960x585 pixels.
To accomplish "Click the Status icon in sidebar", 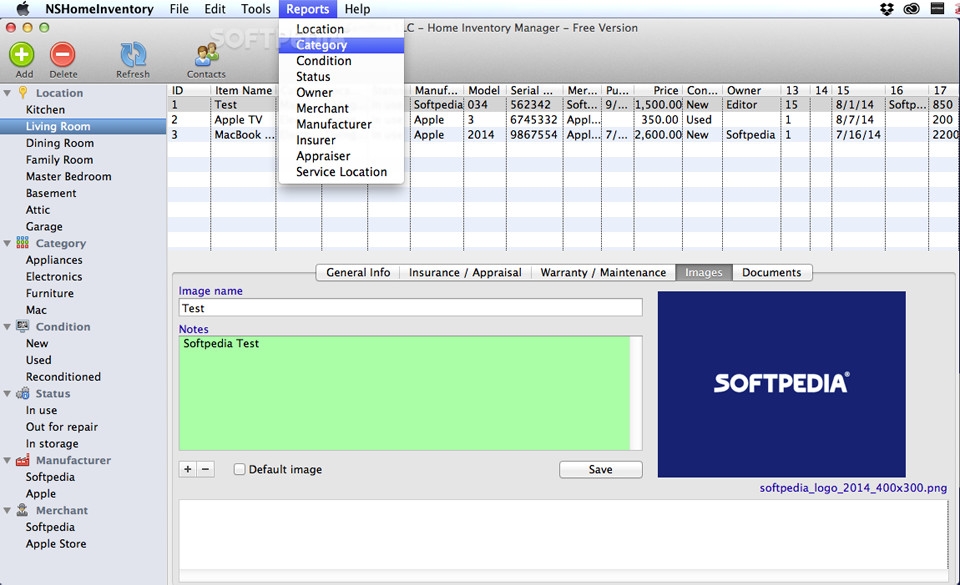I will click(23, 393).
